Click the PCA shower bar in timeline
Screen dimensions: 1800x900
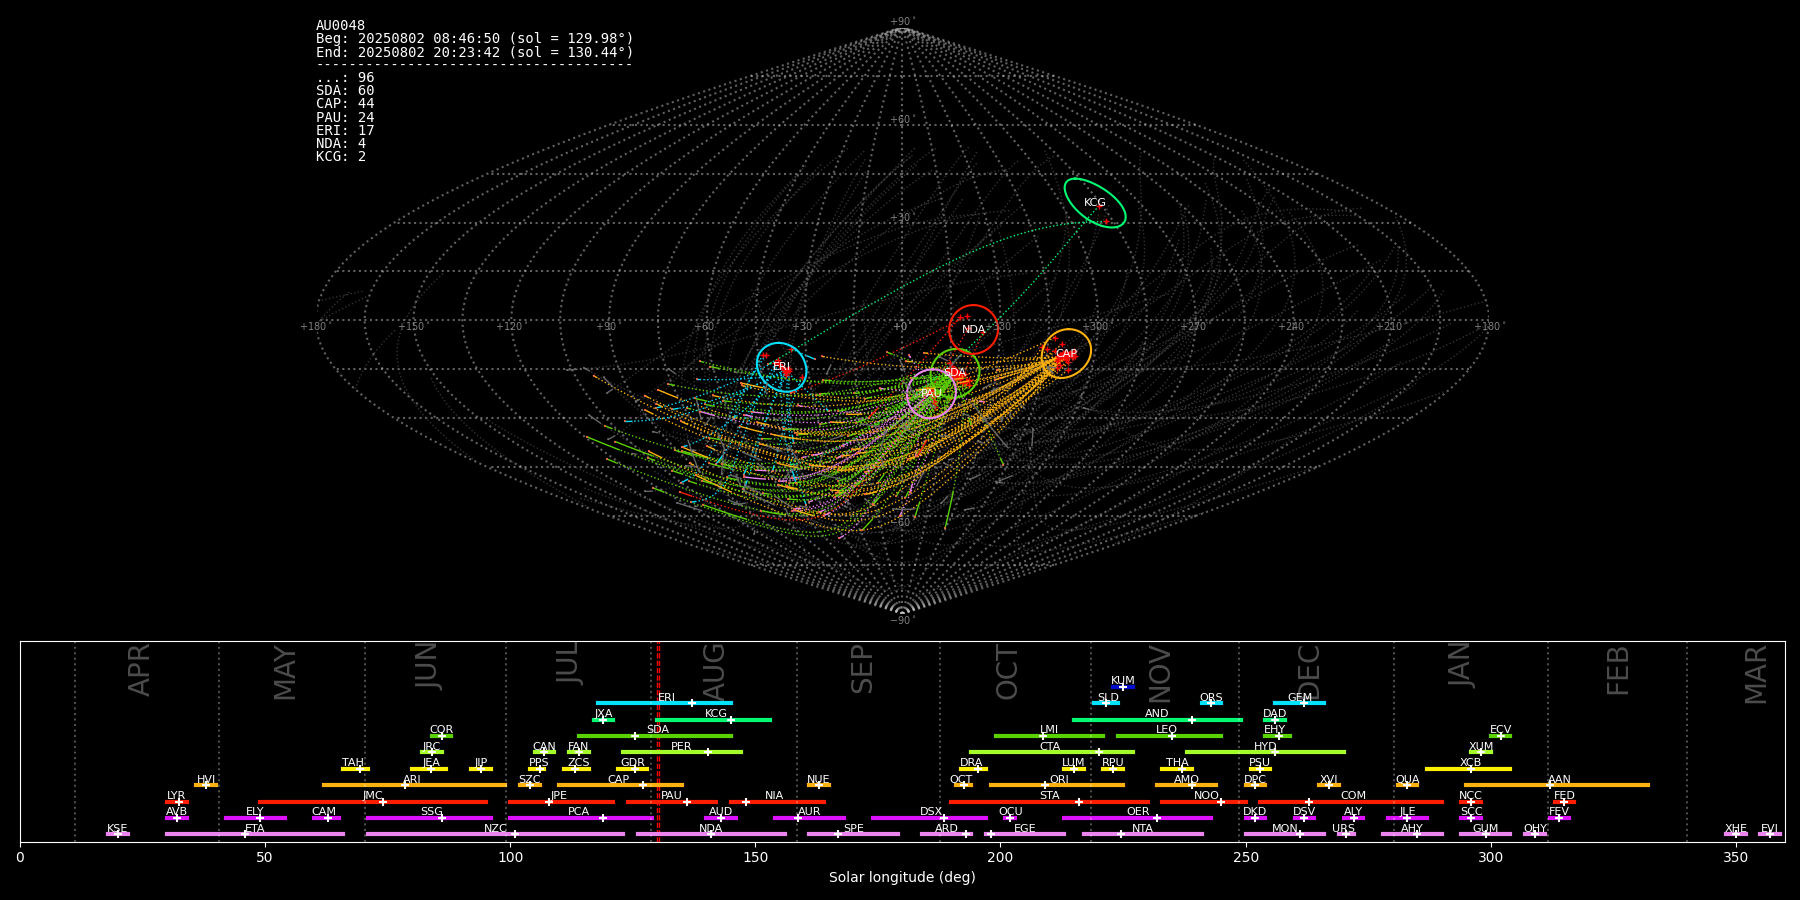click(580, 818)
